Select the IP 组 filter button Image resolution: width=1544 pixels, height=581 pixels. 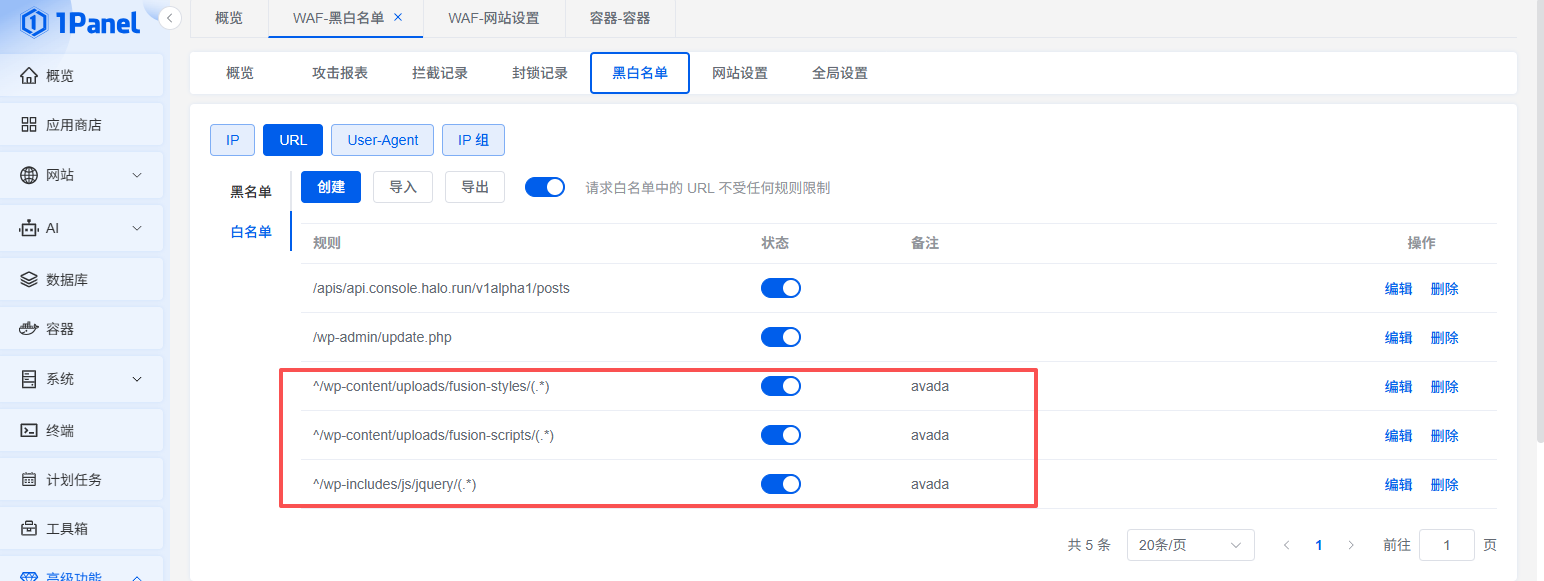pyautogui.click(x=473, y=140)
